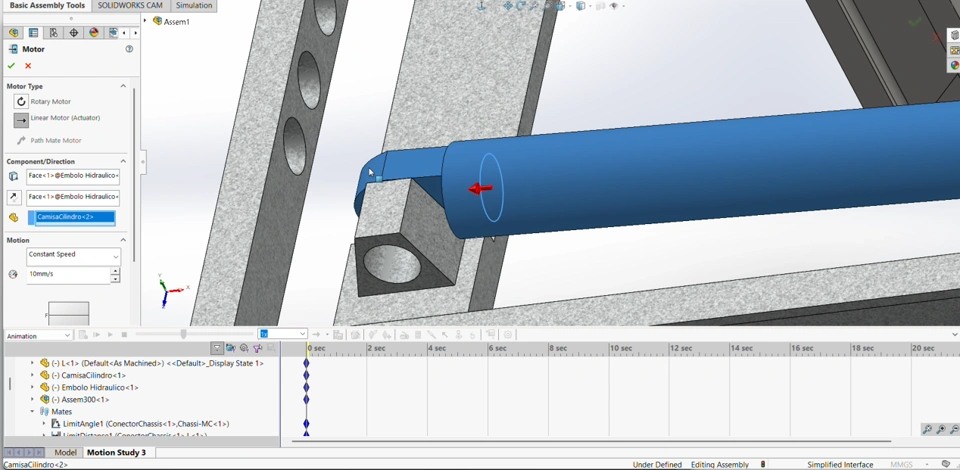The width and height of the screenshot is (960, 470).
Task: Click the Animation Wizard icon
Action: [x=355, y=335]
